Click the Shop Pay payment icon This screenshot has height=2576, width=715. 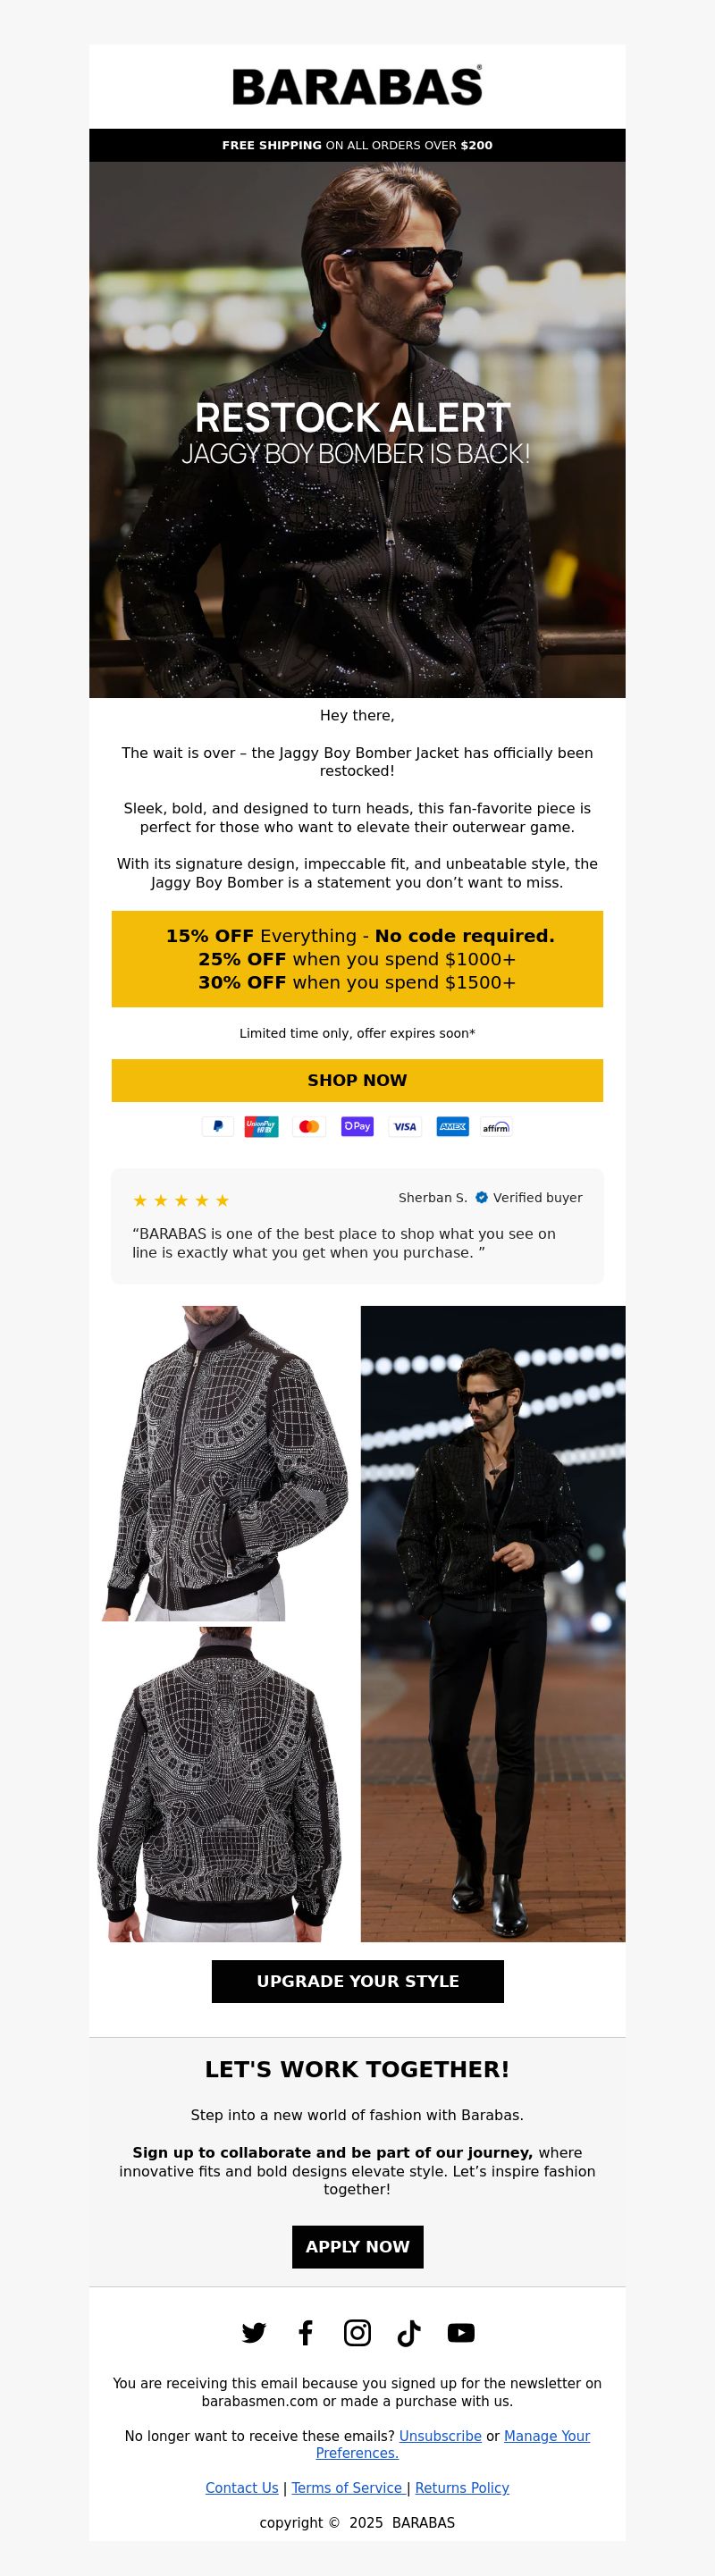(x=357, y=1126)
